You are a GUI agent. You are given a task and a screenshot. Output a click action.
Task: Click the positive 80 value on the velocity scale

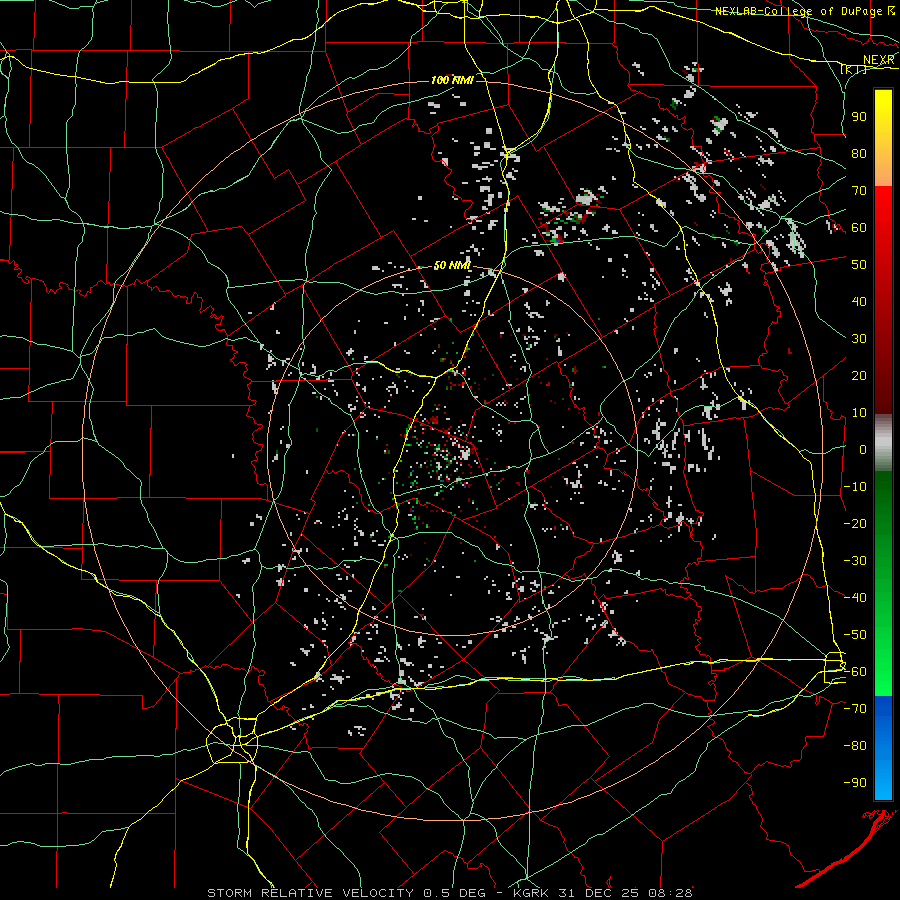point(859,153)
